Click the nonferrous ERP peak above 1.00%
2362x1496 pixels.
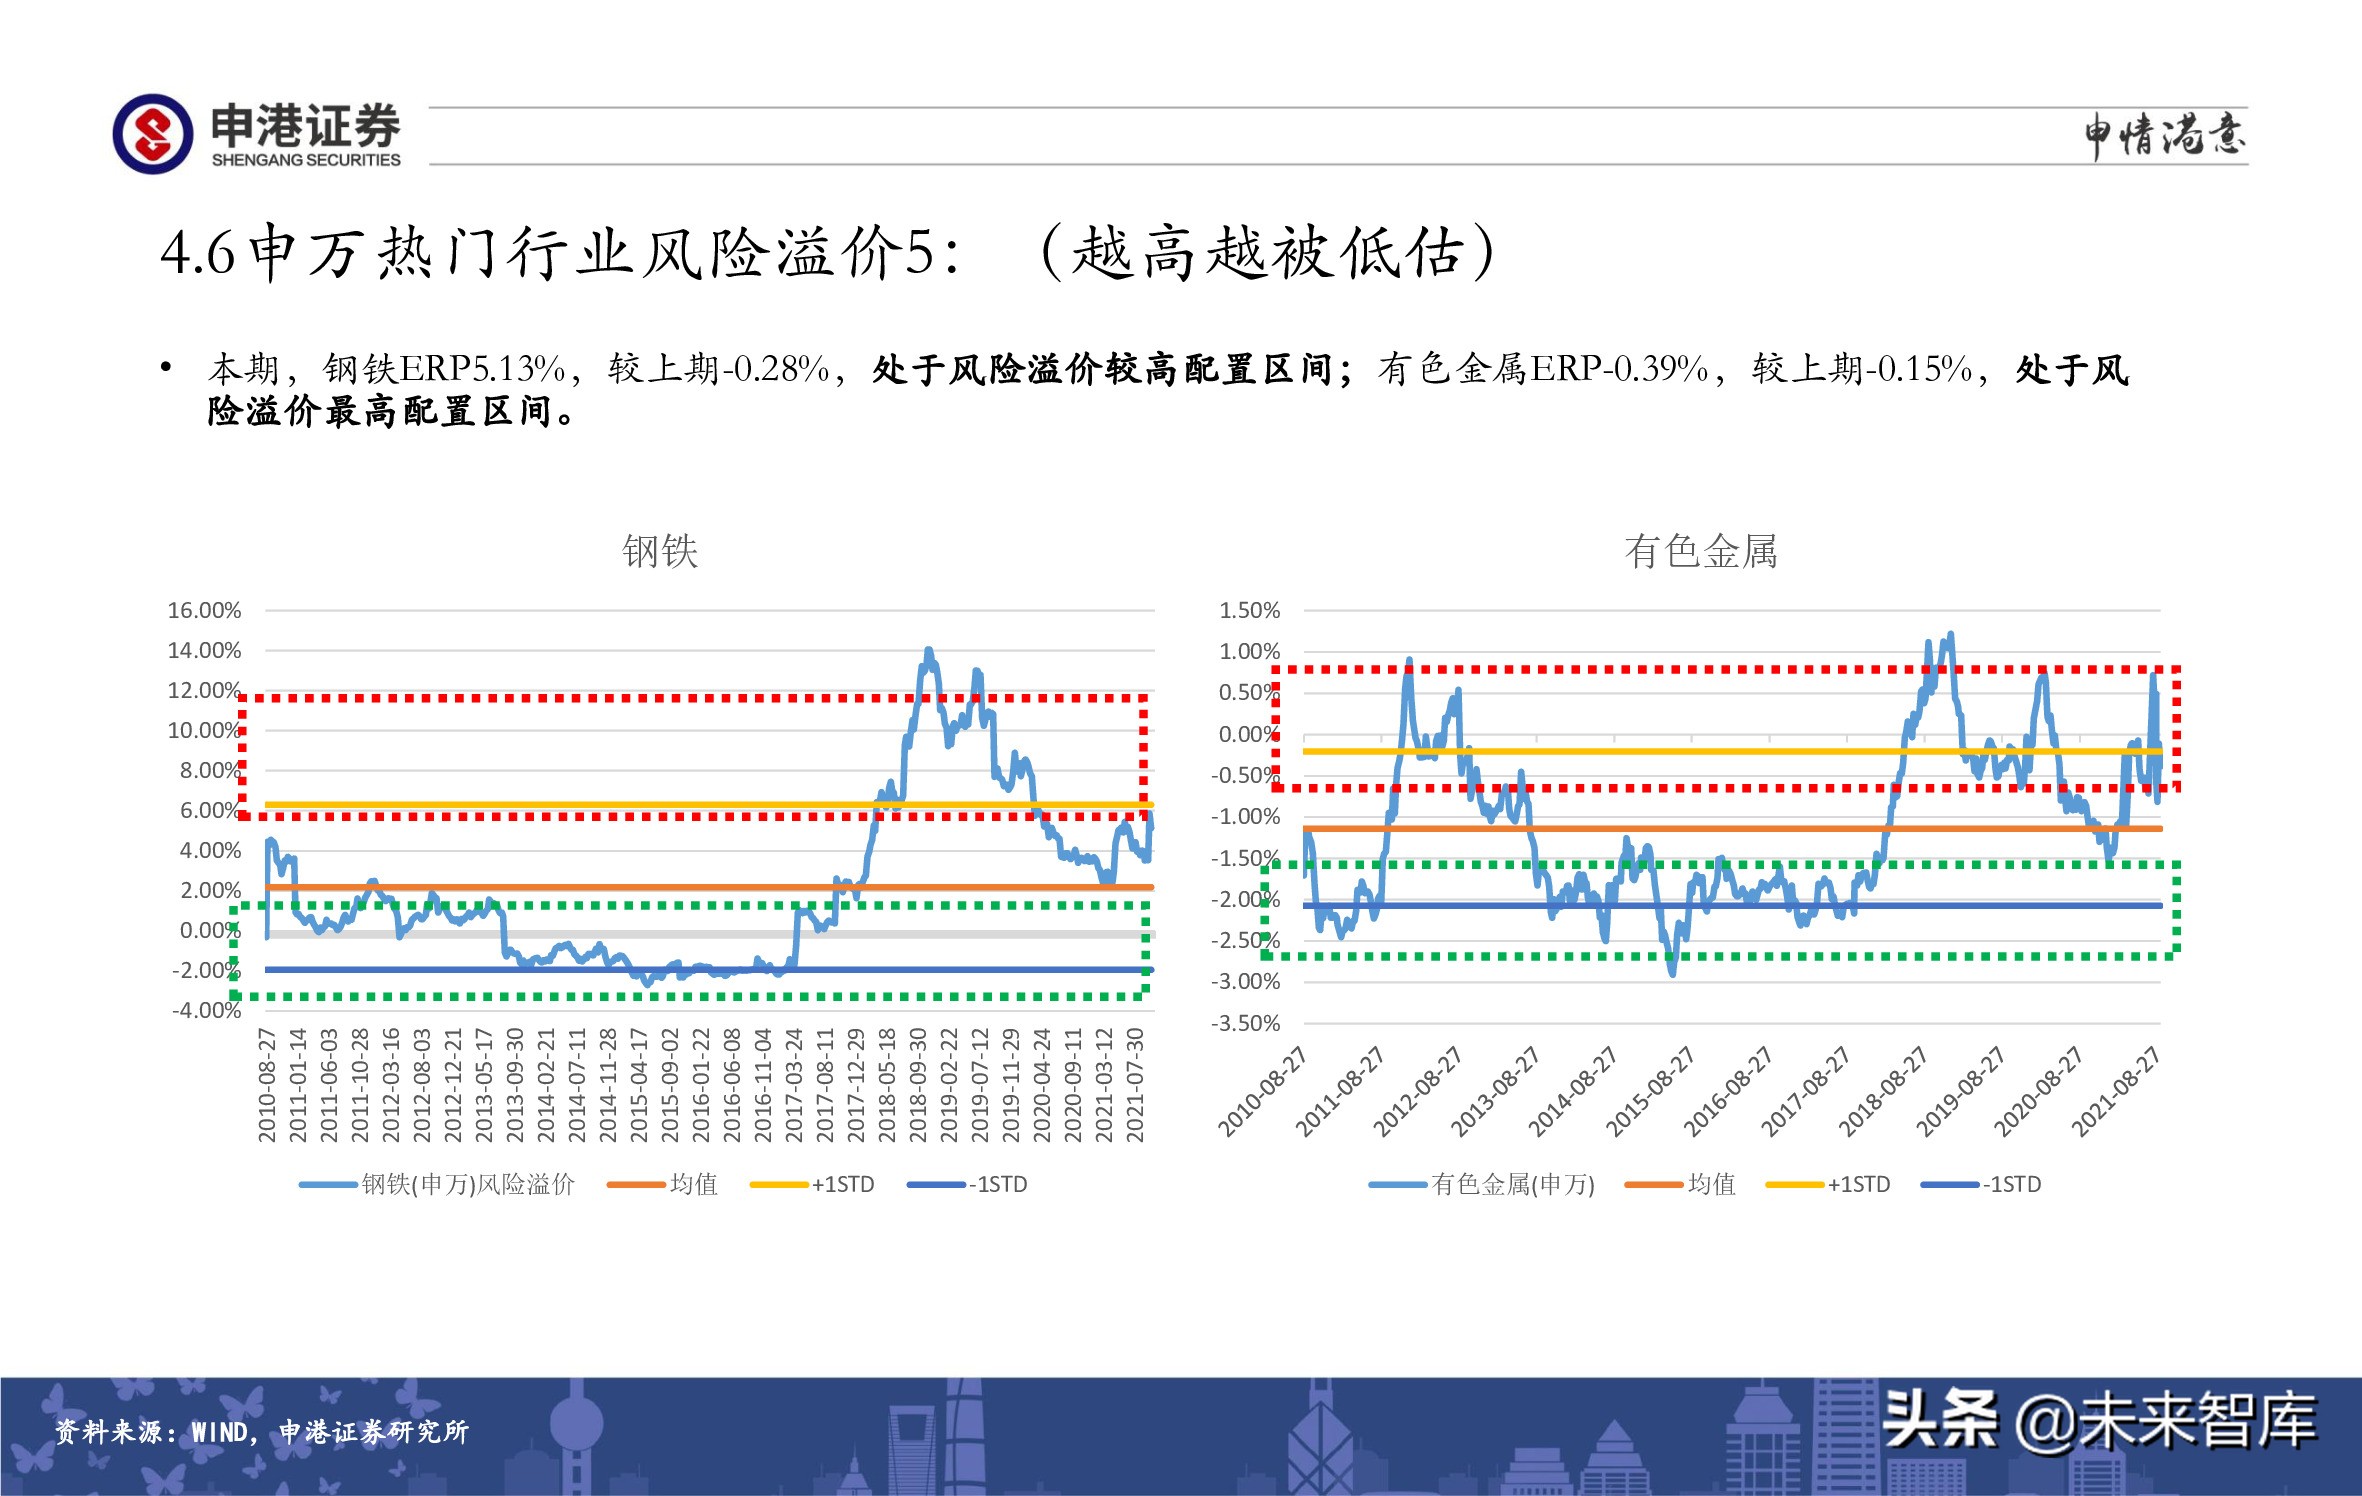[1950, 636]
